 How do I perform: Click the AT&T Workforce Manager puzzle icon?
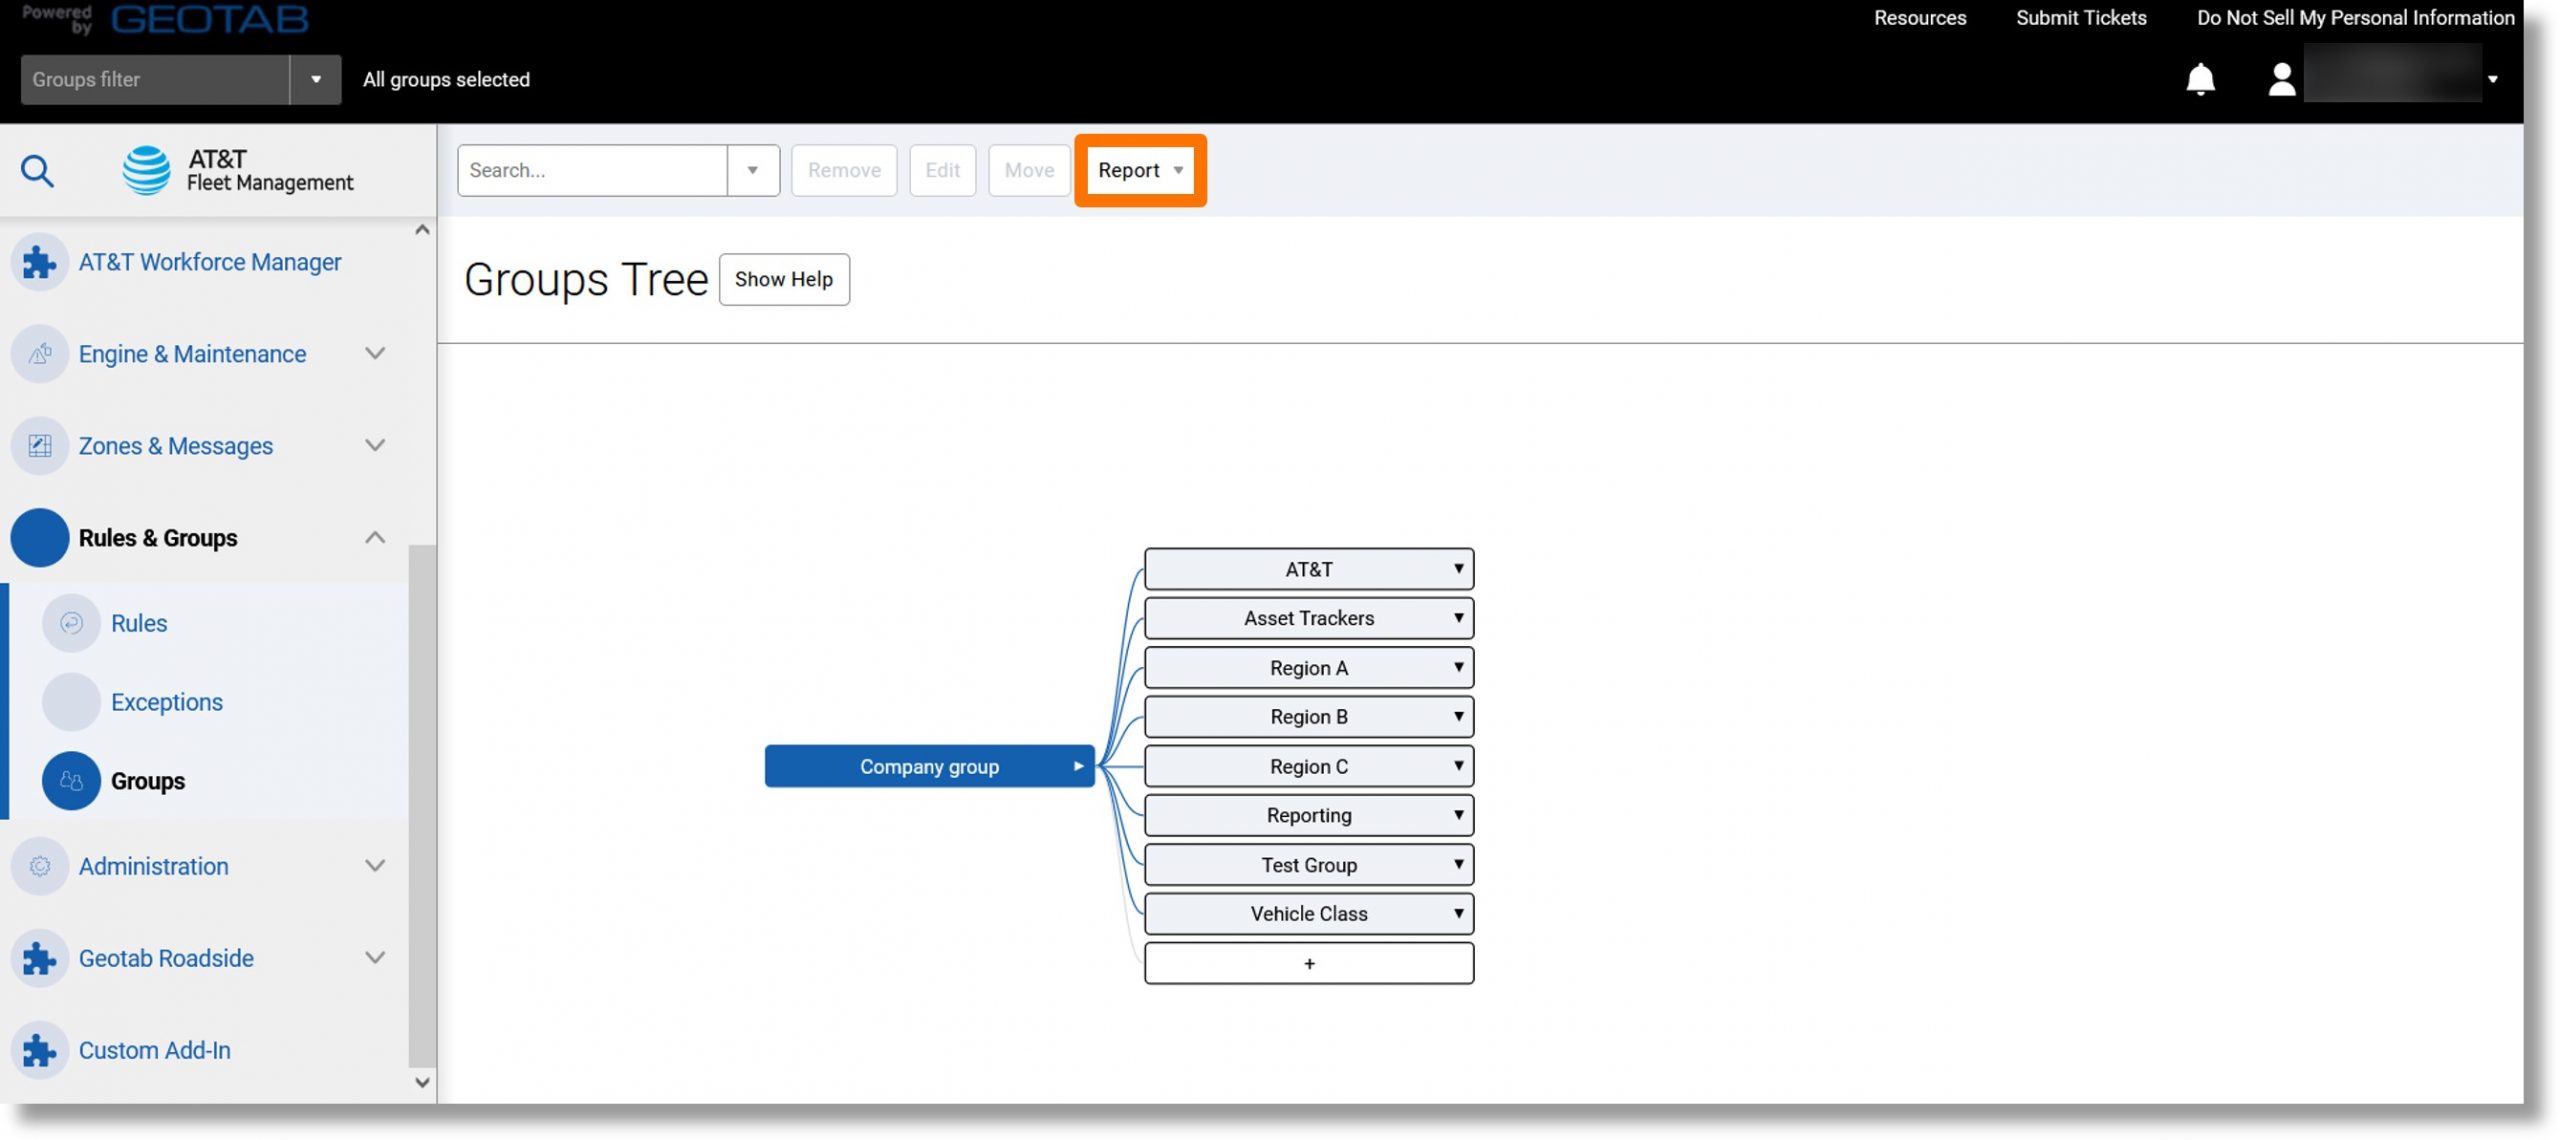pyautogui.click(x=39, y=261)
